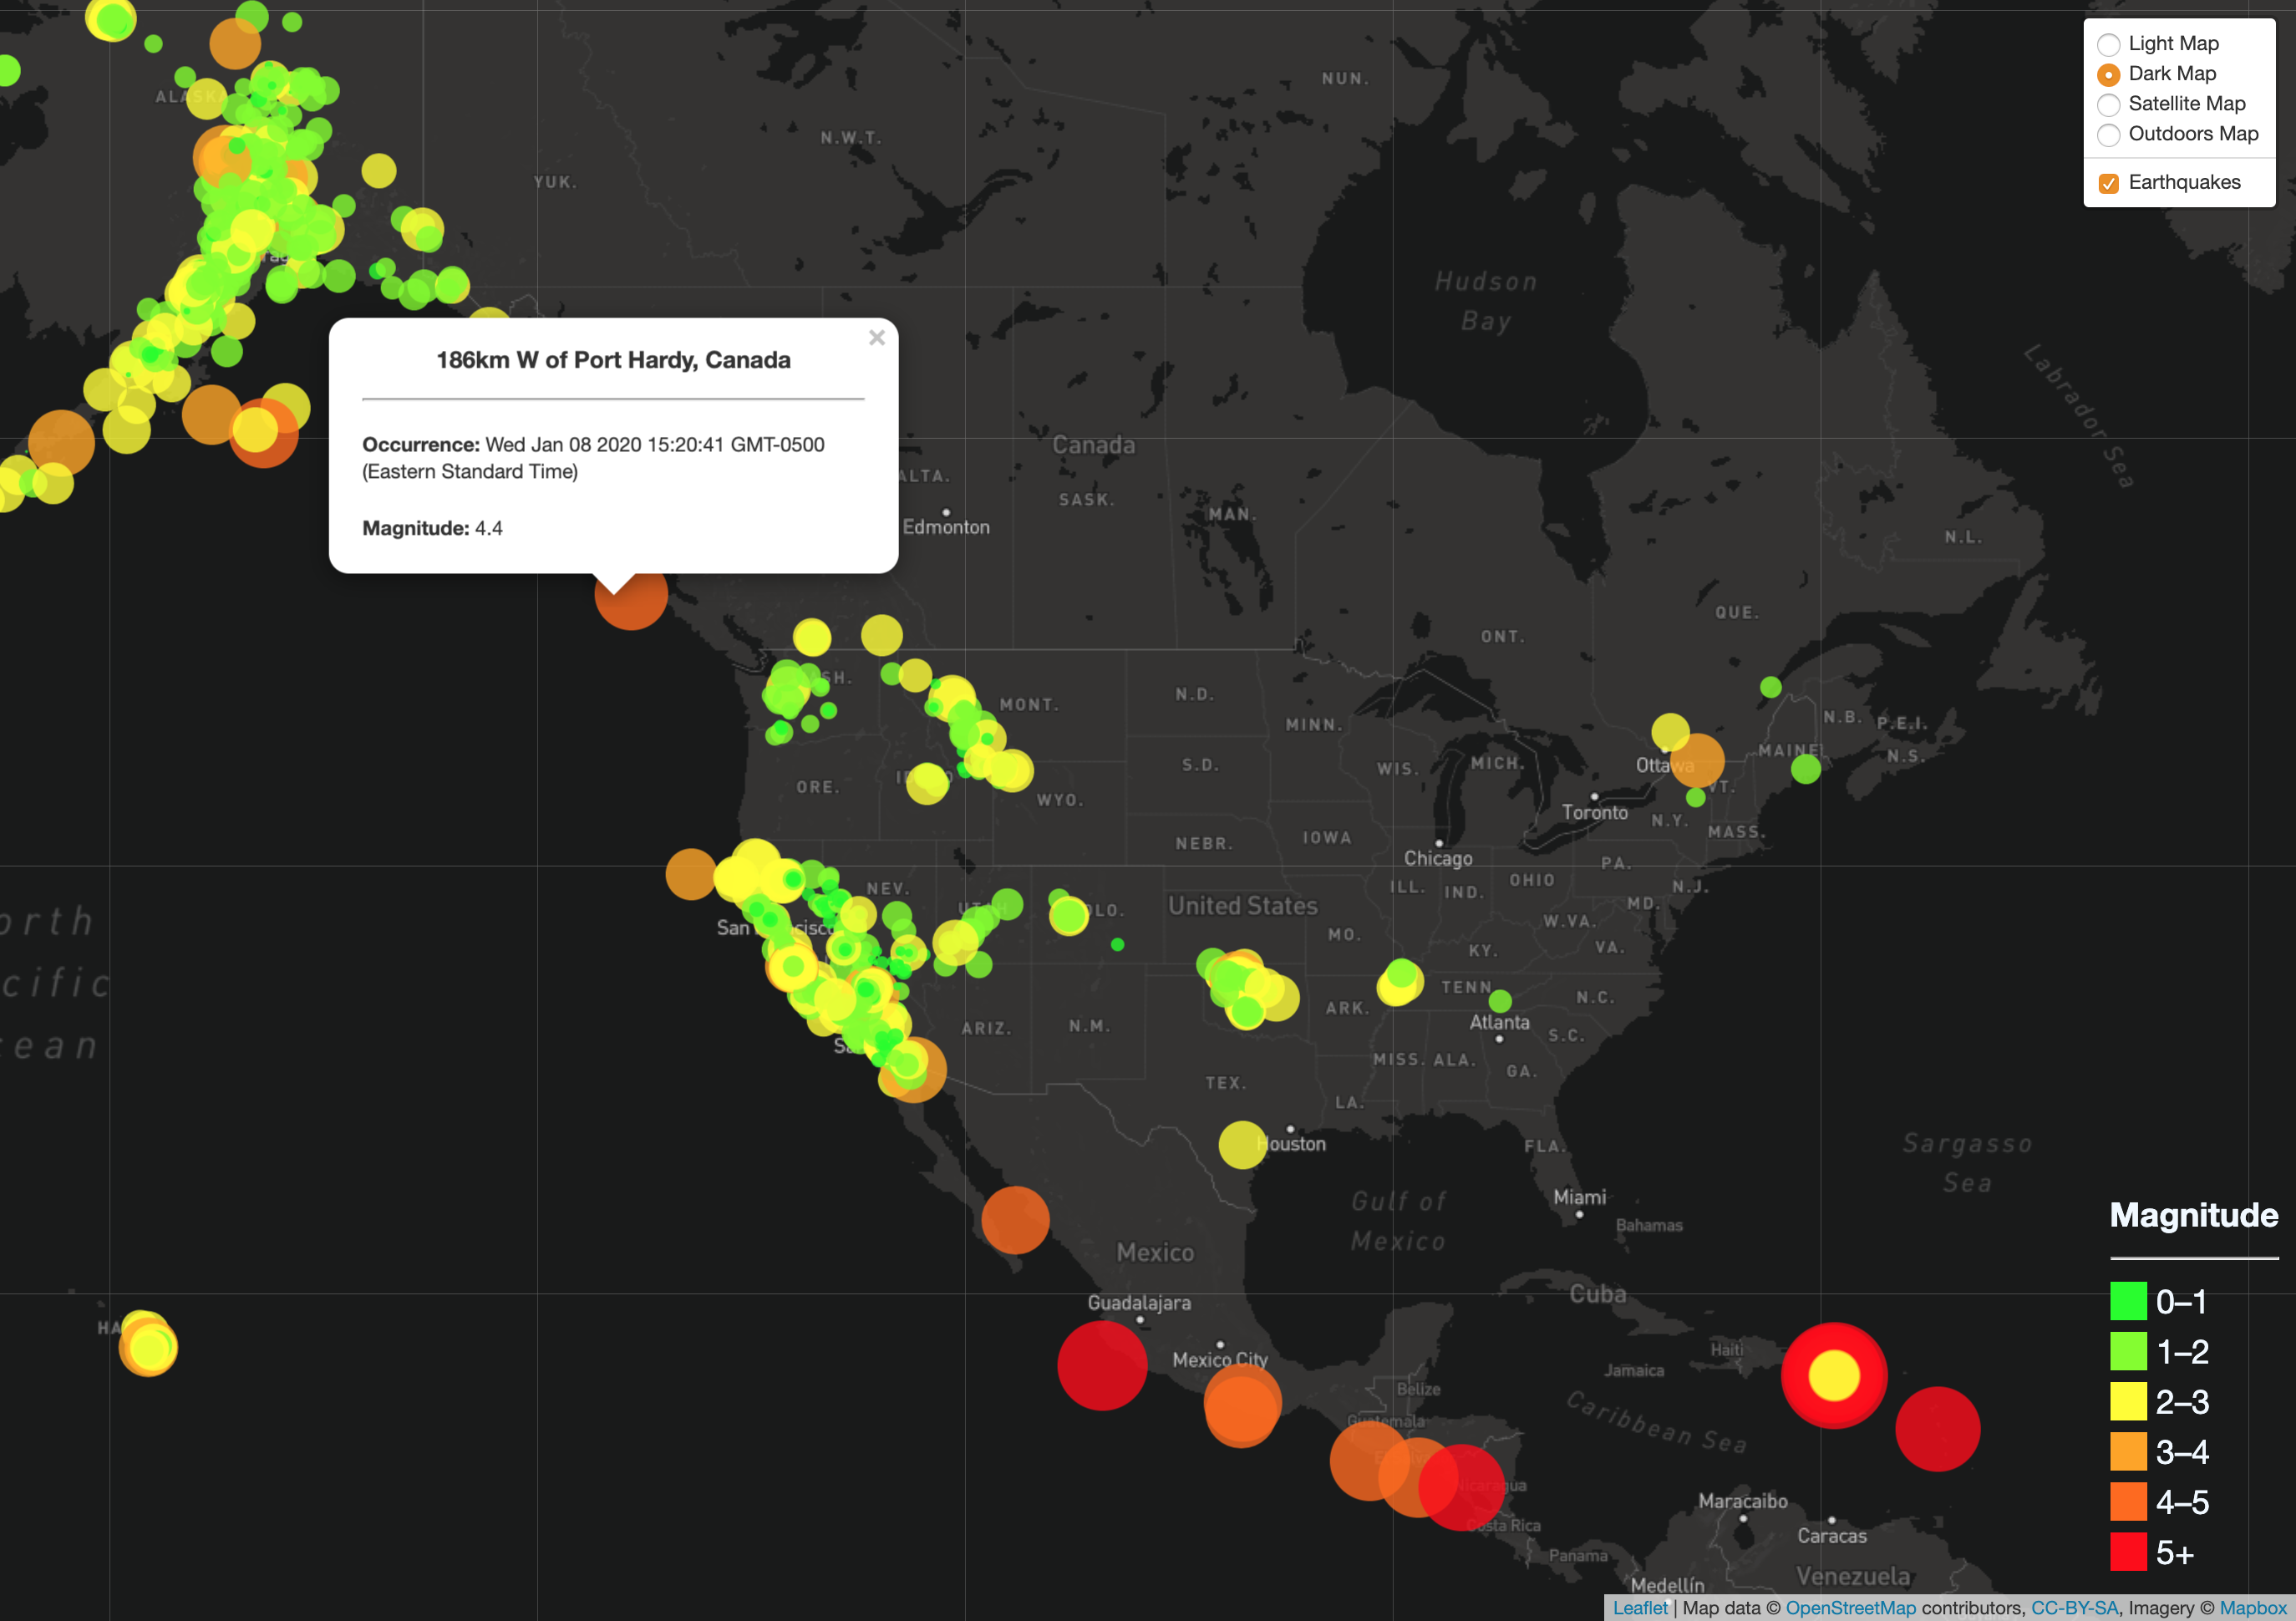Click the green 0–1 legend swatch
The width and height of the screenshot is (2296, 1621).
click(2128, 1301)
